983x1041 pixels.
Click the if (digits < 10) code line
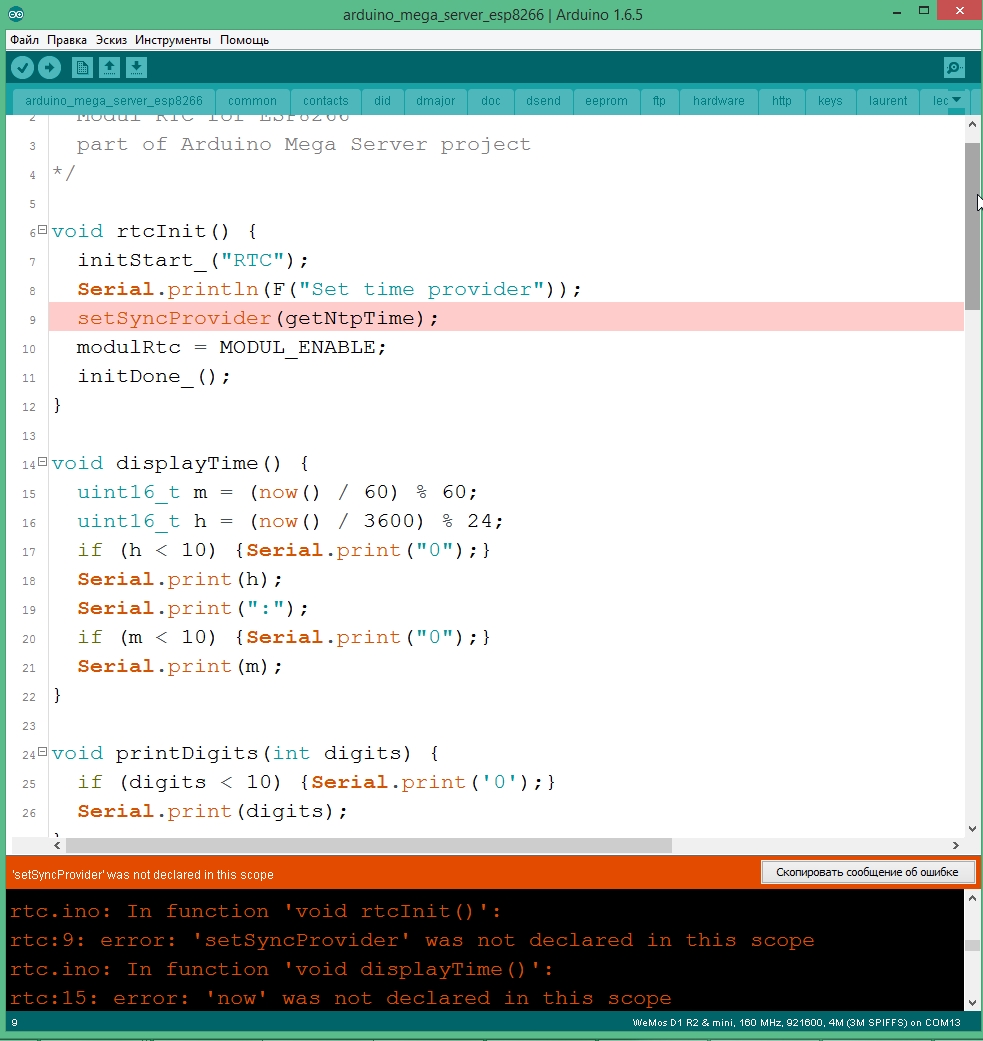(316, 782)
